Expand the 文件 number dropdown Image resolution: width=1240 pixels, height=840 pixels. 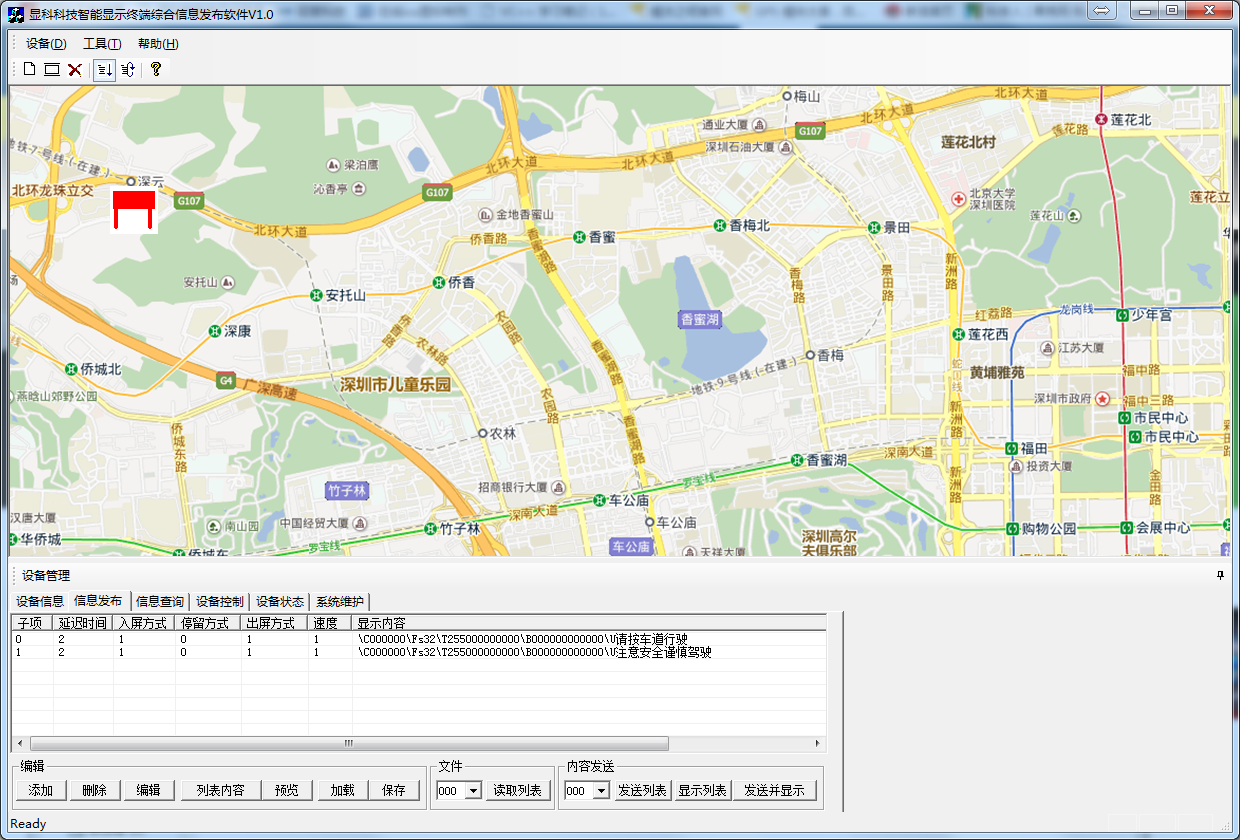click(474, 791)
